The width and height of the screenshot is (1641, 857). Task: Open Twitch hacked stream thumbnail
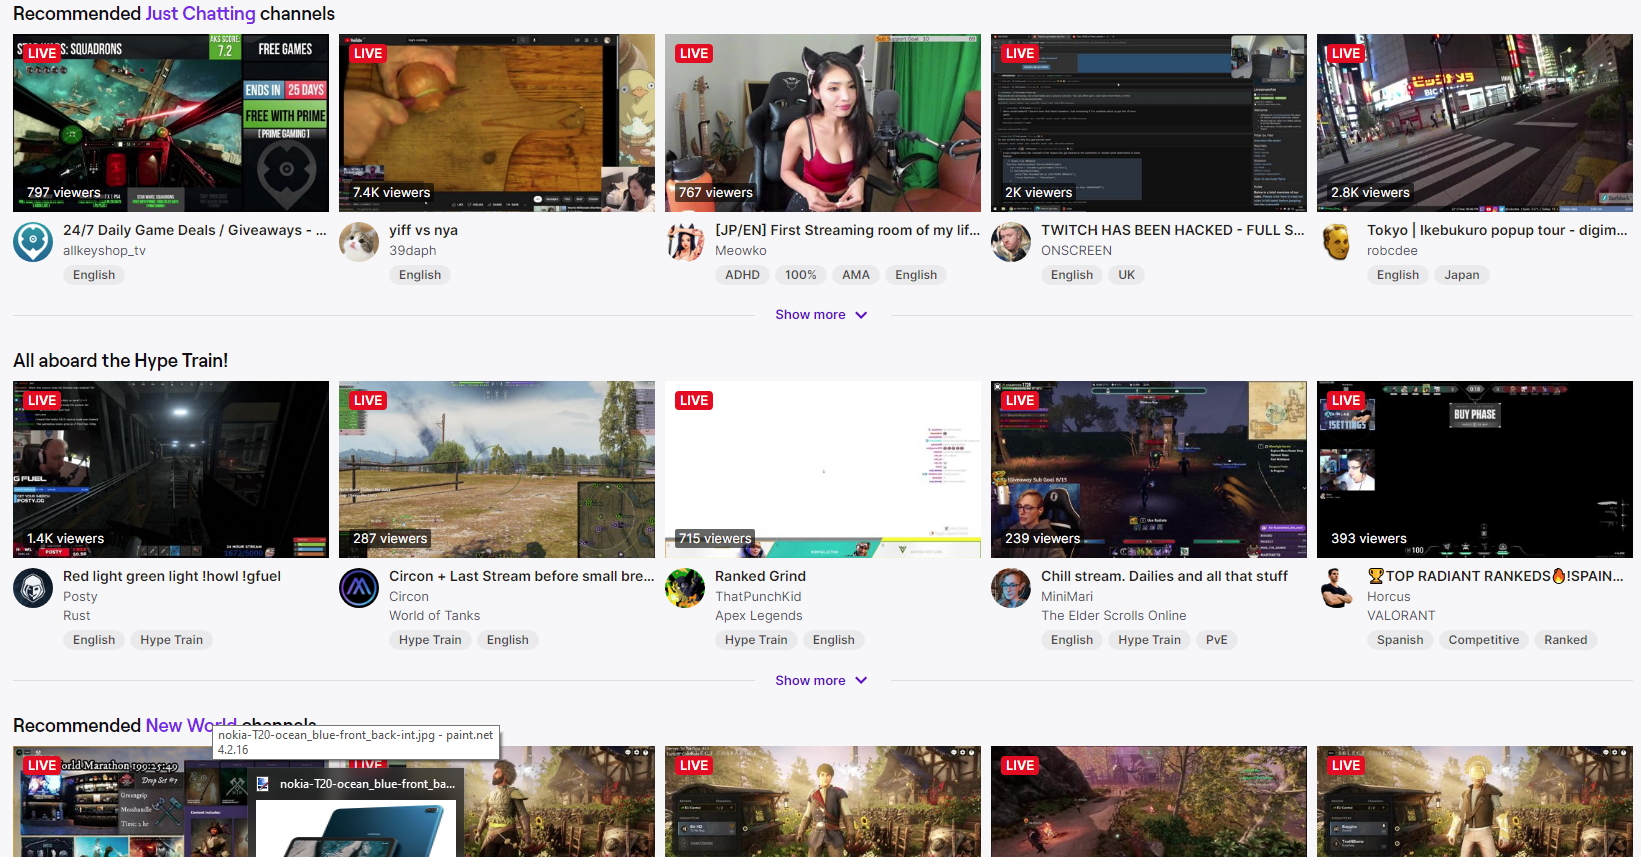[x=1149, y=123]
